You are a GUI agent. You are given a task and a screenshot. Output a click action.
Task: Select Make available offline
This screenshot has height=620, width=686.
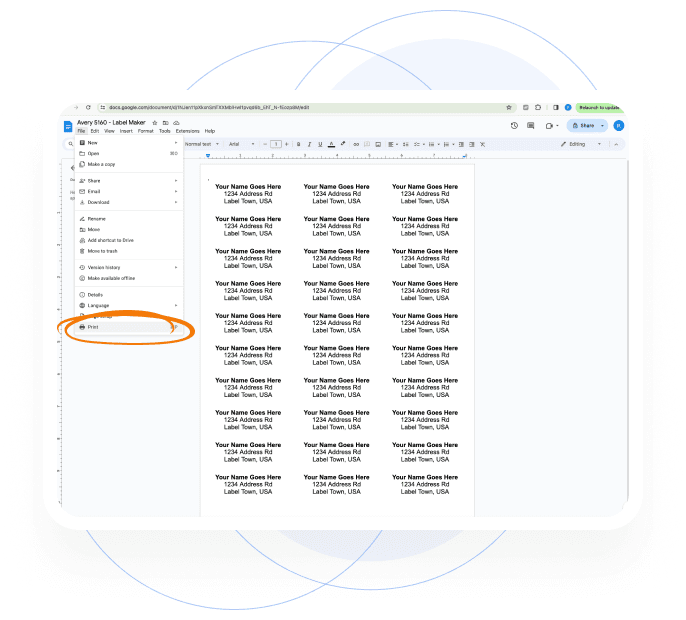(129, 278)
